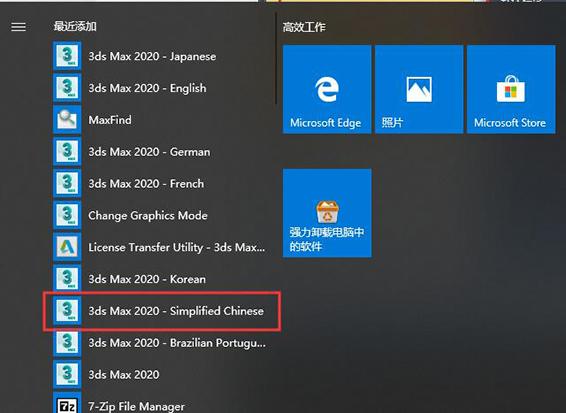Click the 3ds Max 2020 - English icon

click(67, 88)
